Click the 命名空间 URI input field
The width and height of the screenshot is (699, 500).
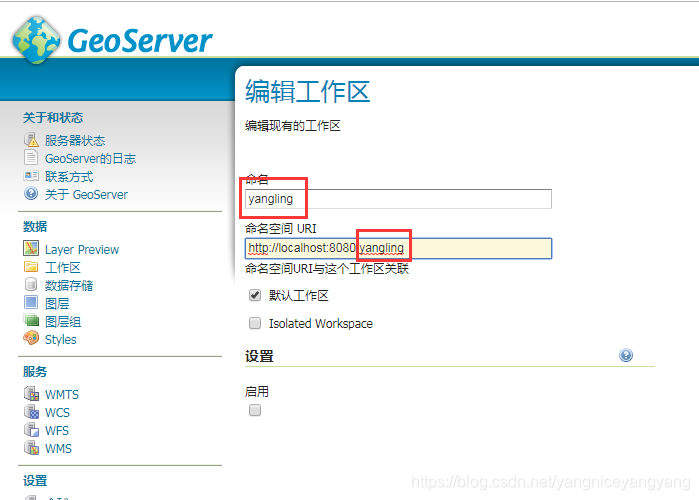398,248
